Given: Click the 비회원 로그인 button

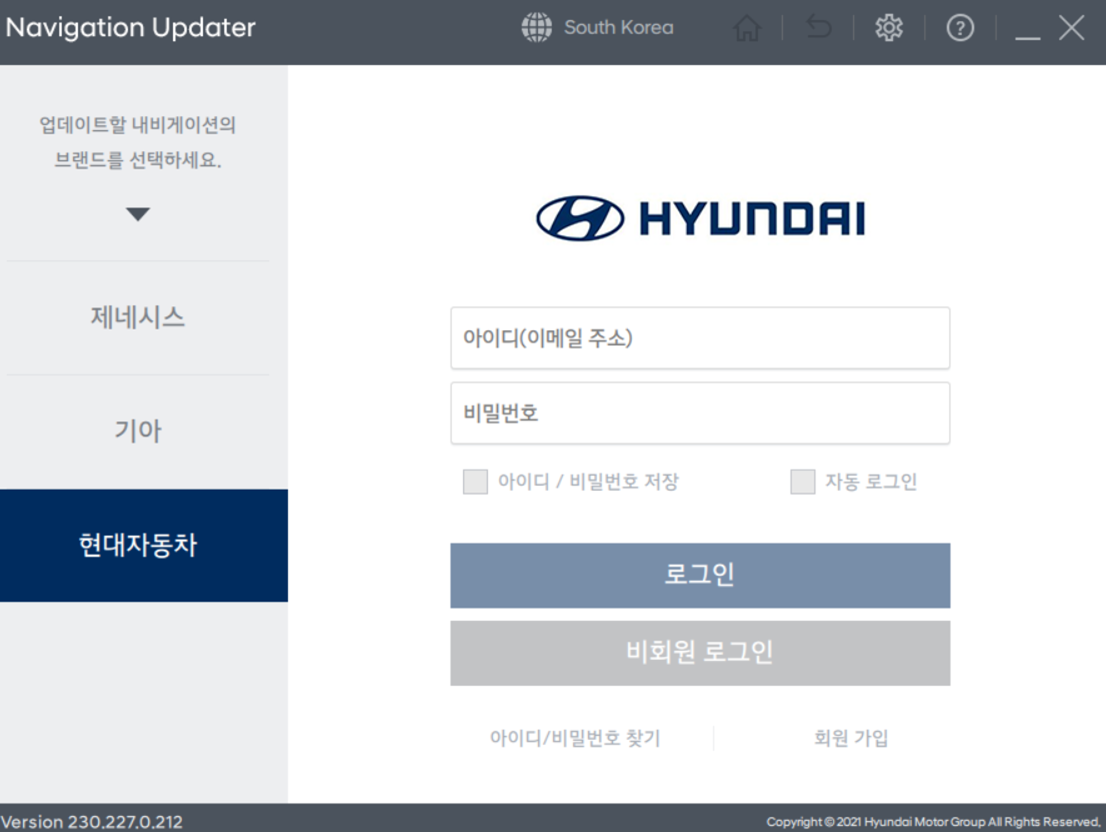Looking at the screenshot, I should coord(700,653).
